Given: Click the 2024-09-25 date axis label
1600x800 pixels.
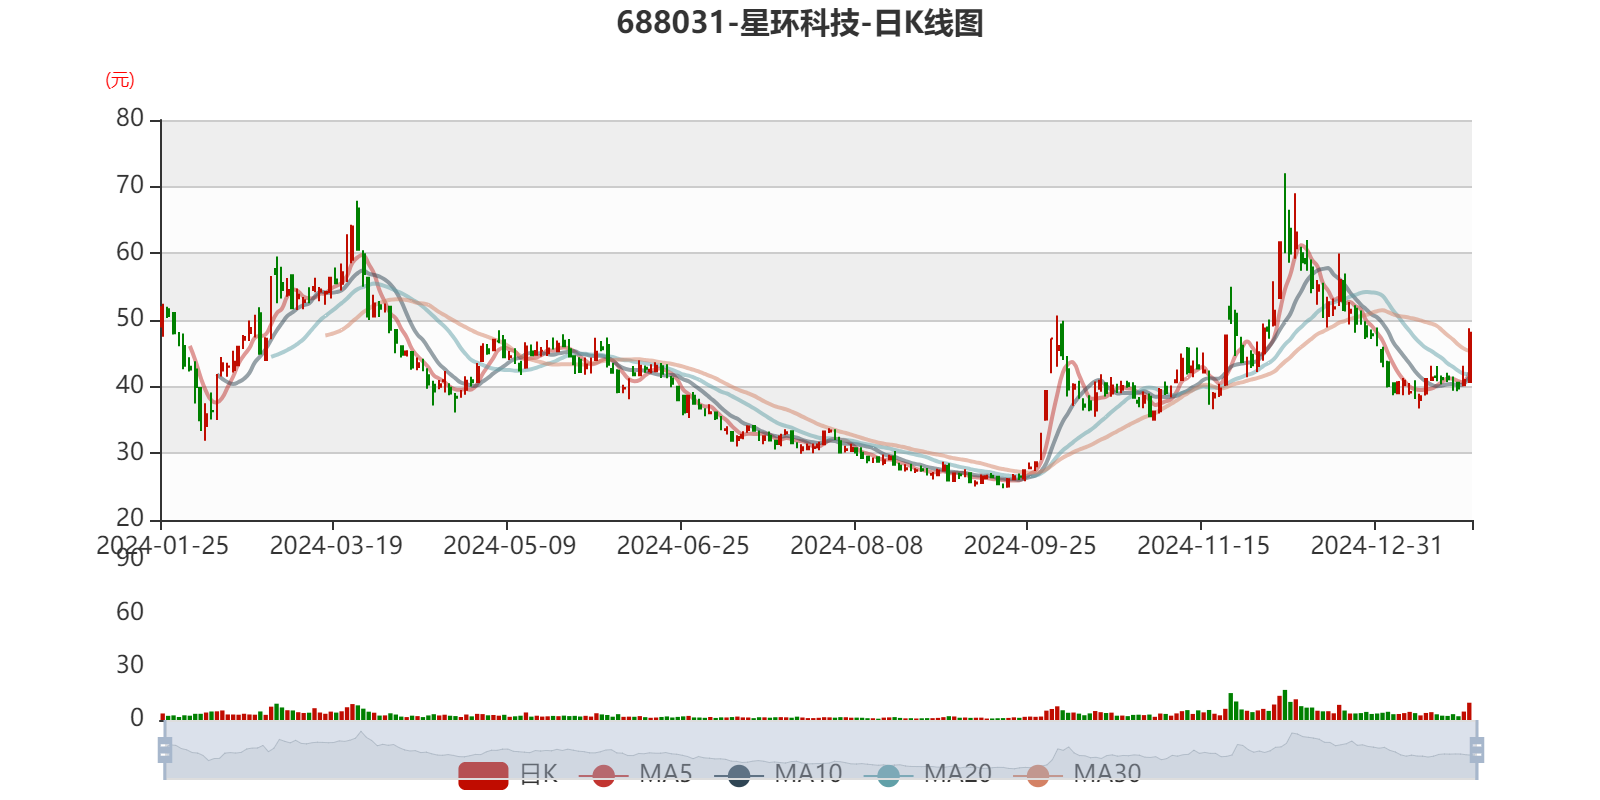Looking at the screenshot, I should [x=1030, y=546].
